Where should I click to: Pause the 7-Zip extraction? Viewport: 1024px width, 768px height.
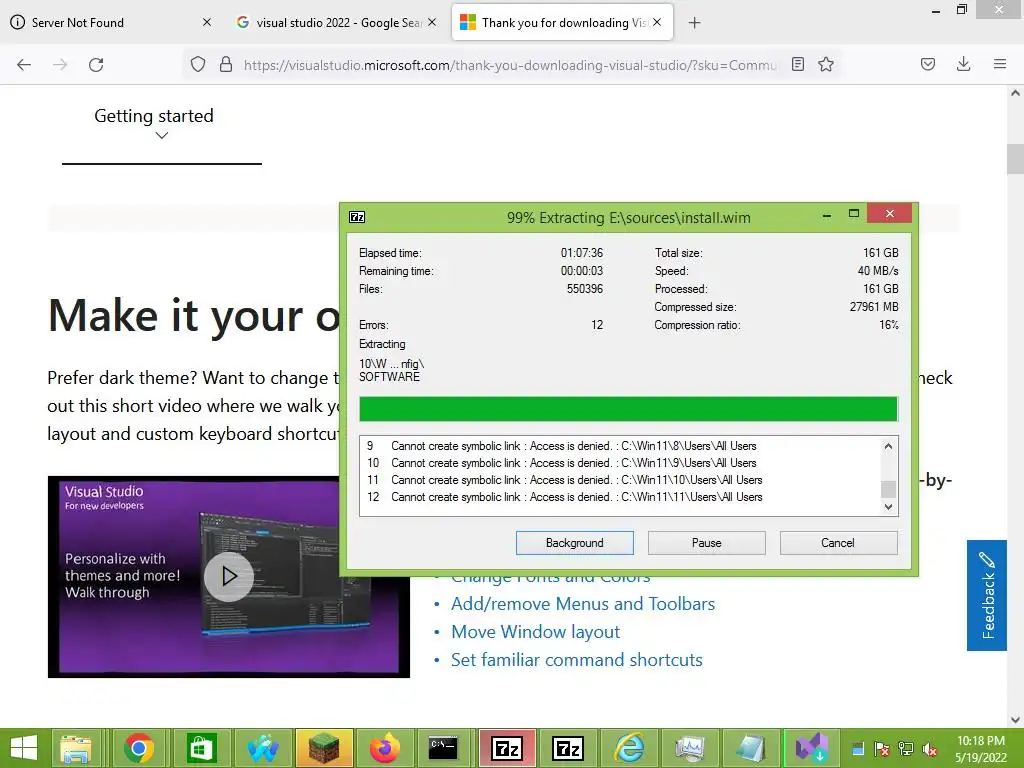coord(707,543)
